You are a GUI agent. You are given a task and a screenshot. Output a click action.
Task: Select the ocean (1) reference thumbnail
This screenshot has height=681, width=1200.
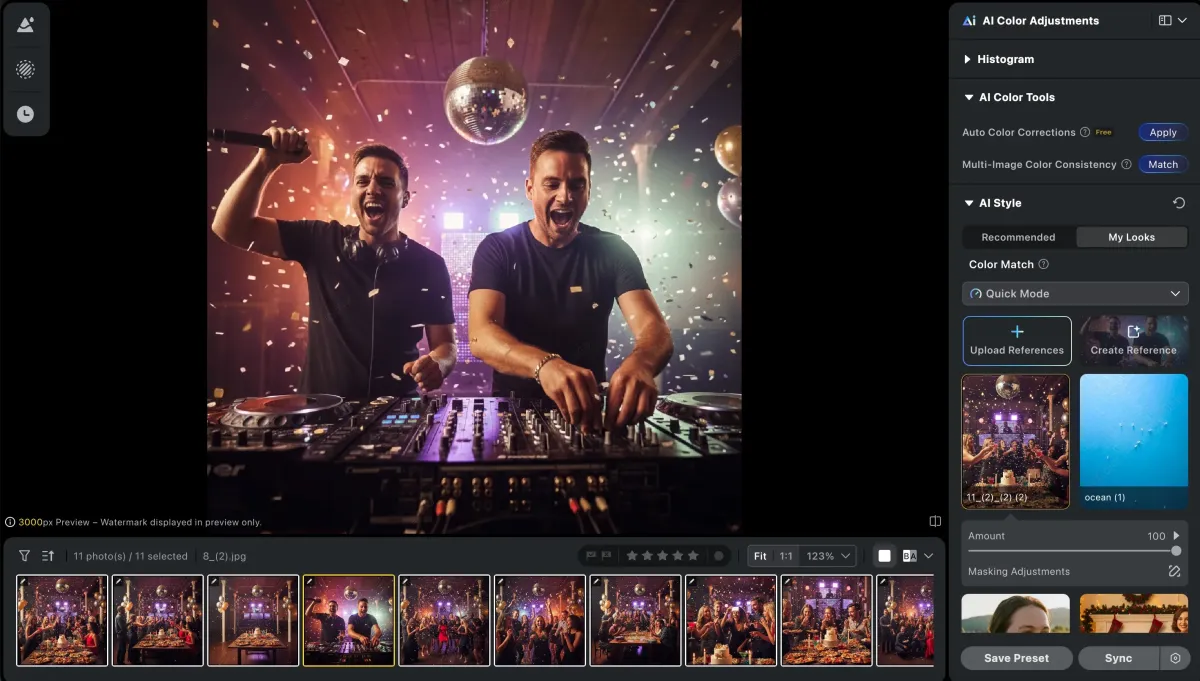tap(1133, 440)
